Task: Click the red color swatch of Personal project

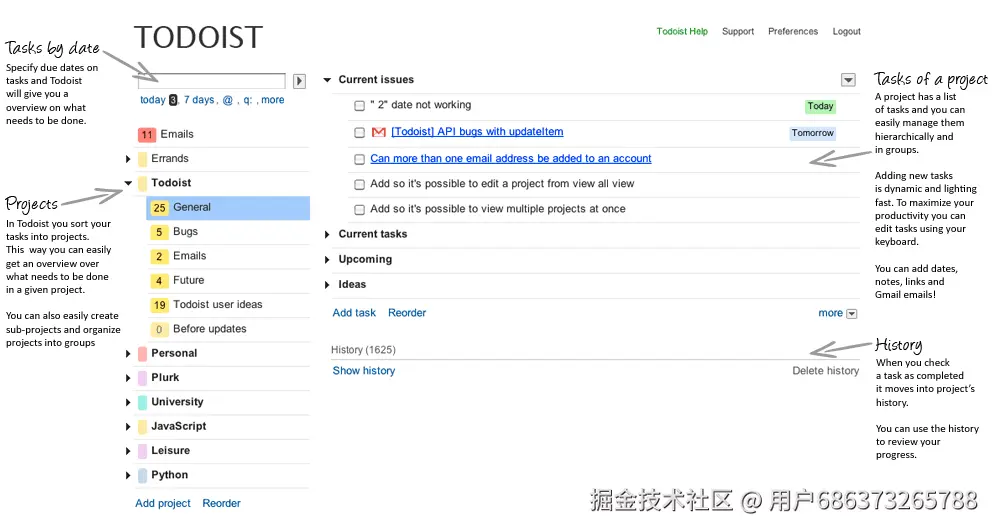Action: (x=142, y=353)
